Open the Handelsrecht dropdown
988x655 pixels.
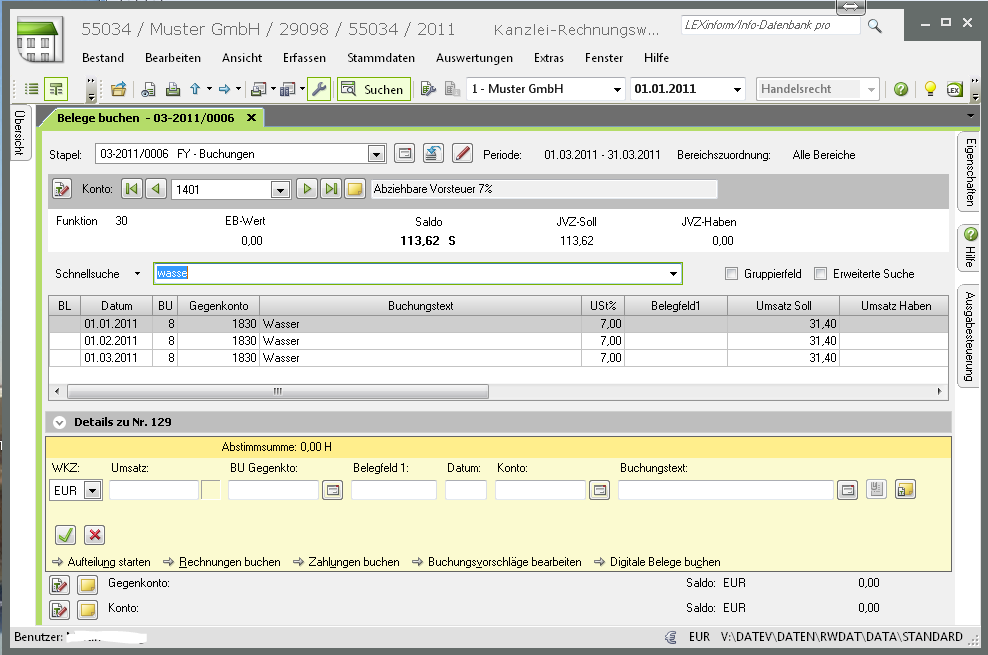871,89
